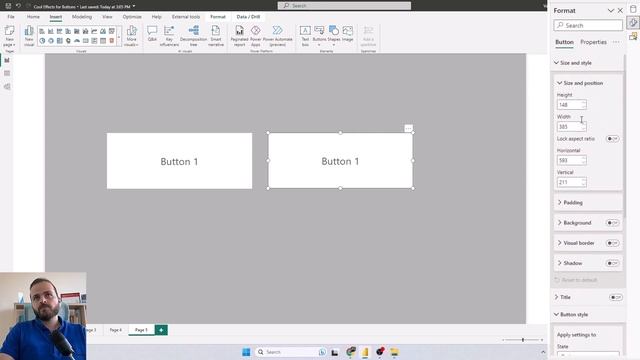
Task: Select the left Button 1 on canvas
Action: (180, 161)
